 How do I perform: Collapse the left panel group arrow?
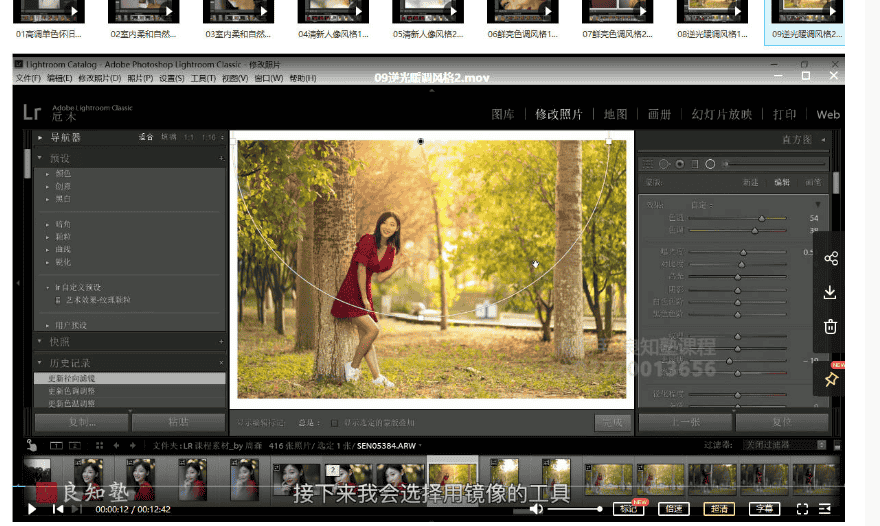tap(18, 283)
